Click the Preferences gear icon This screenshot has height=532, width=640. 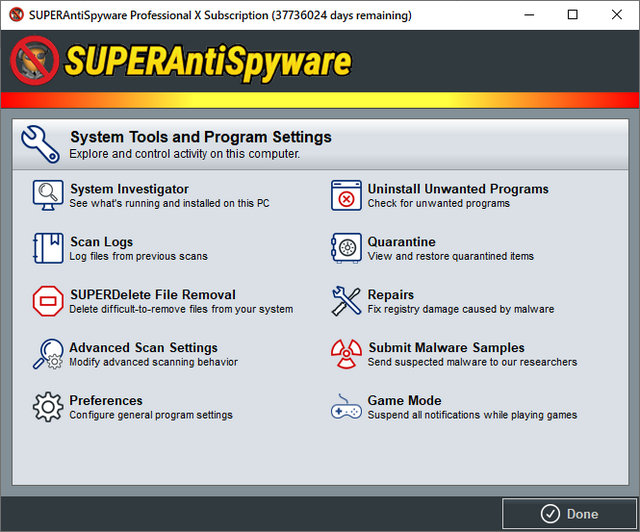[x=47, y=407]
